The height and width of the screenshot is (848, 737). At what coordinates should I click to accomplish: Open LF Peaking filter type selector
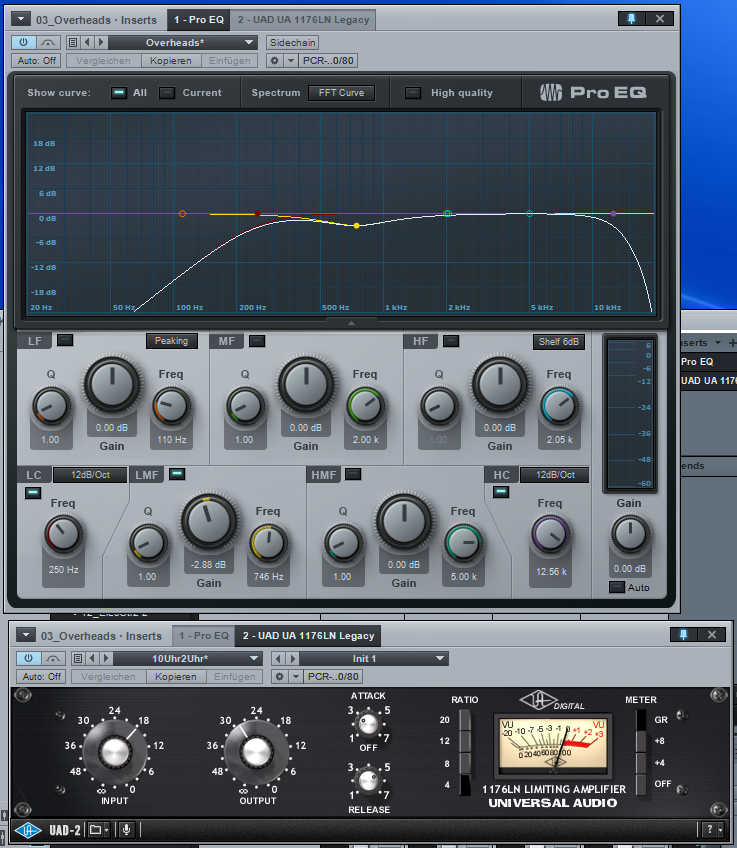(x=171, y=341)
